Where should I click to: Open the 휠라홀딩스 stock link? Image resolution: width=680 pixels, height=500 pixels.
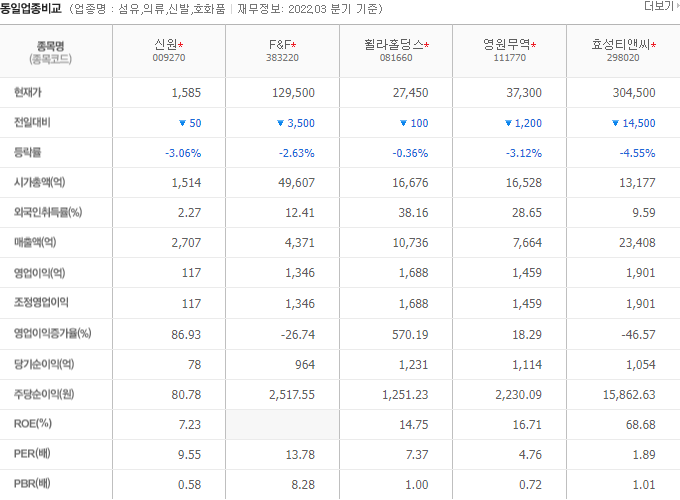(393, 44)
